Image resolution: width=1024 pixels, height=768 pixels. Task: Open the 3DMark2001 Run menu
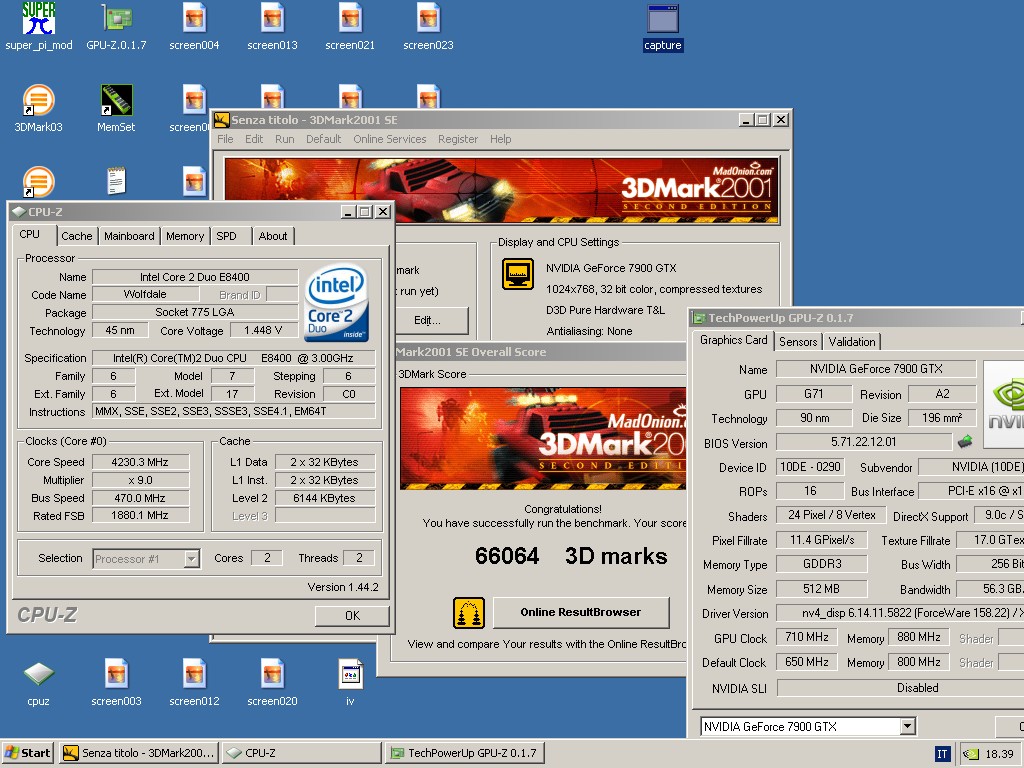(x=284, y=139)
